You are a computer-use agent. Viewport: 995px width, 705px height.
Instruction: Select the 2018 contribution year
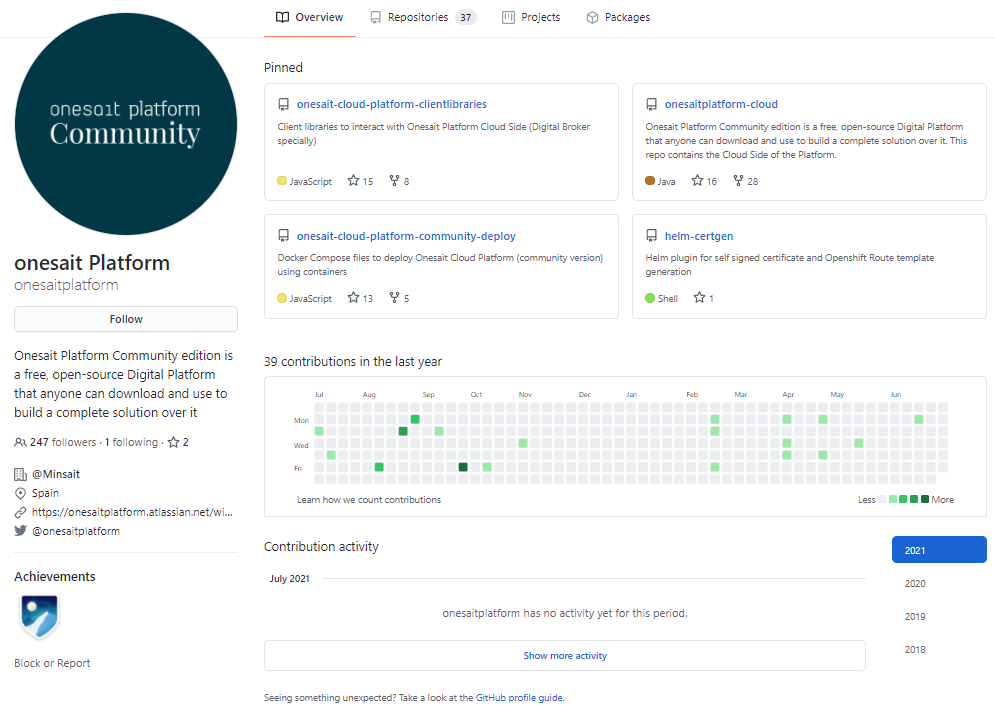915,649
